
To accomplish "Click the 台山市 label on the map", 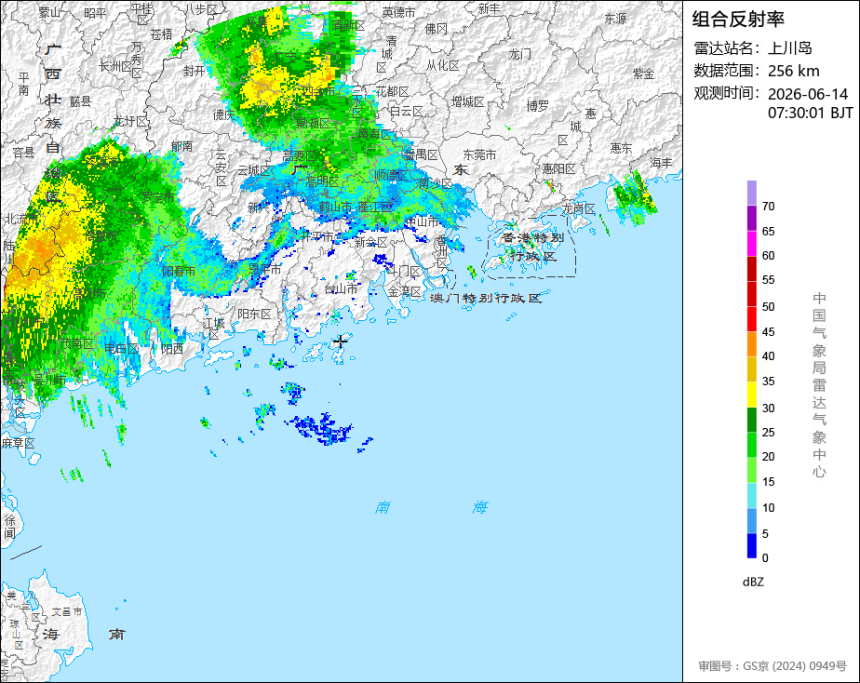I will [x=341, y=289].
